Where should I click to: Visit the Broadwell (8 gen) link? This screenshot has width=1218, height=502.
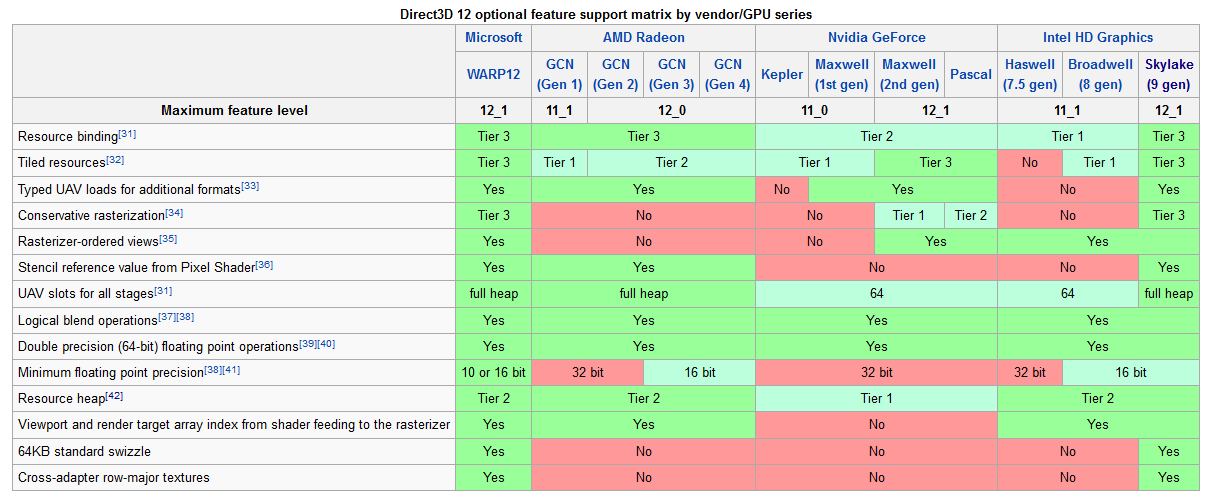pyautogui.click(x=1100, y=74)
